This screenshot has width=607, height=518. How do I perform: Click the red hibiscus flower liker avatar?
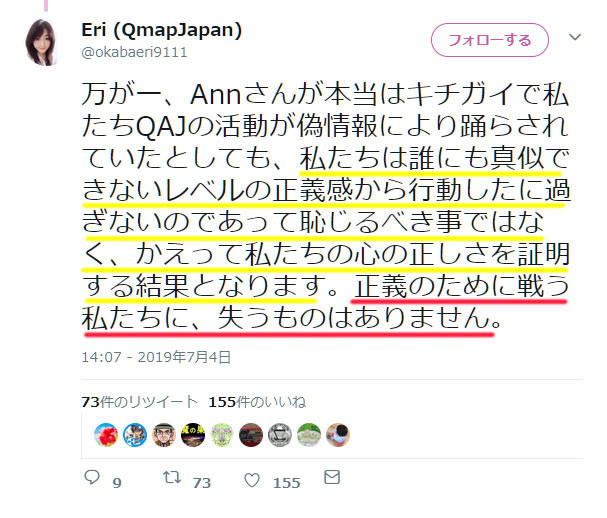[106, 435]
